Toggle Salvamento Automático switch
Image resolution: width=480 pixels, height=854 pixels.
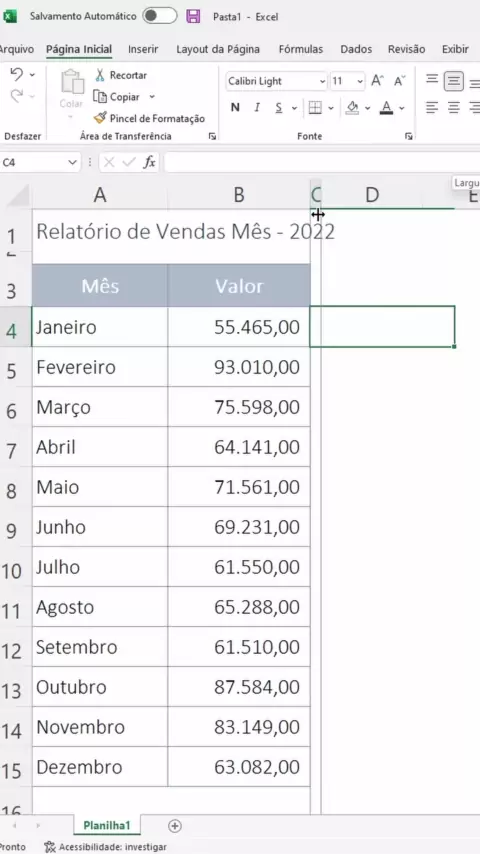click(x=160, y=16)
